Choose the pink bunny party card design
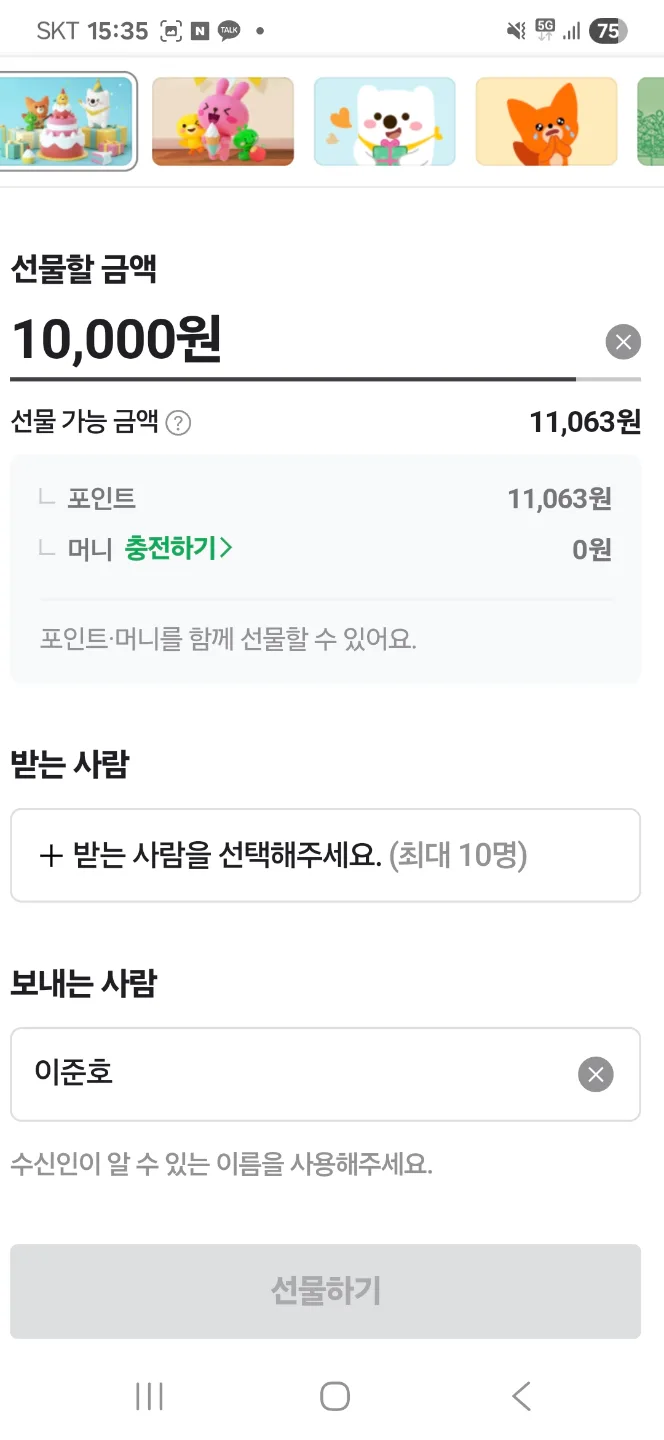664x1440 pixels. (223, 121)
